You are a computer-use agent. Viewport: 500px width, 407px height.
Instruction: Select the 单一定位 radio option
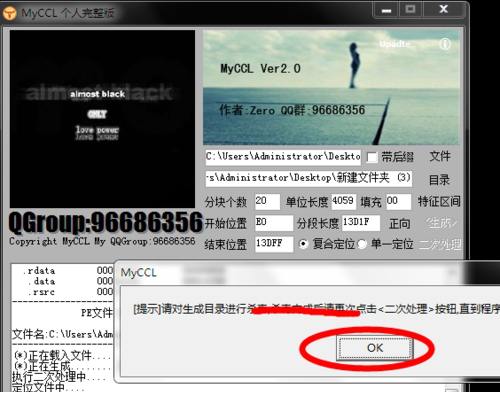pos(362,244)
